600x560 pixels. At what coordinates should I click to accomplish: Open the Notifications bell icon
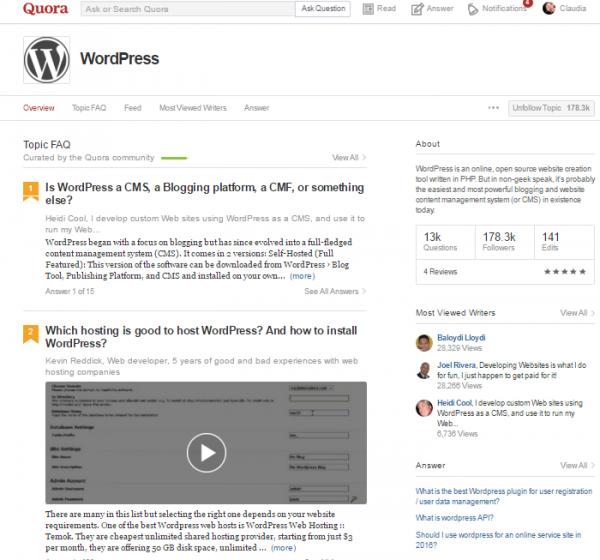point(473,9)
